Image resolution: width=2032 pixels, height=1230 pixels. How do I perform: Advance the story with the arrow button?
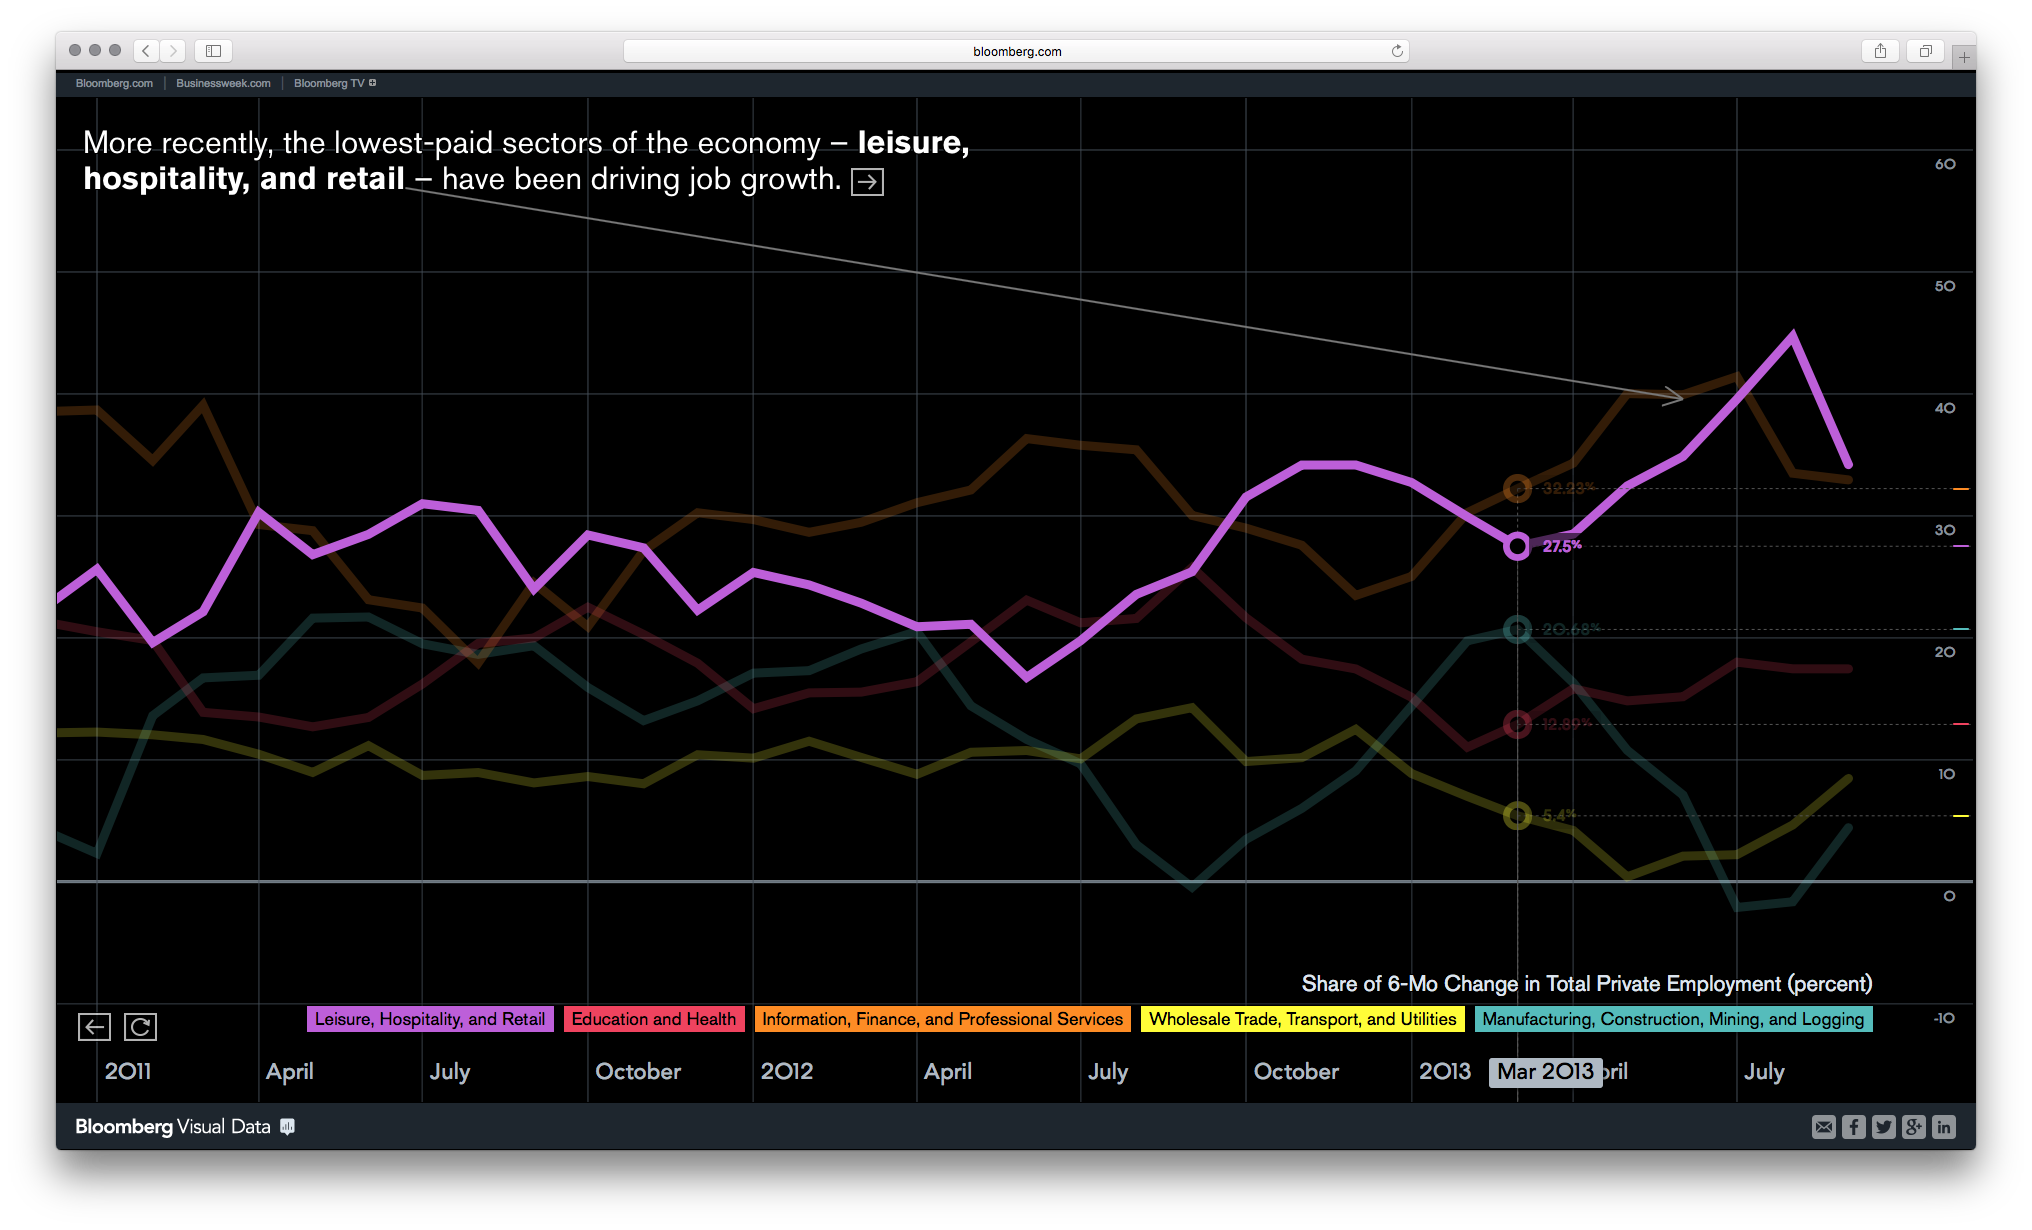(x=869, y=181)
